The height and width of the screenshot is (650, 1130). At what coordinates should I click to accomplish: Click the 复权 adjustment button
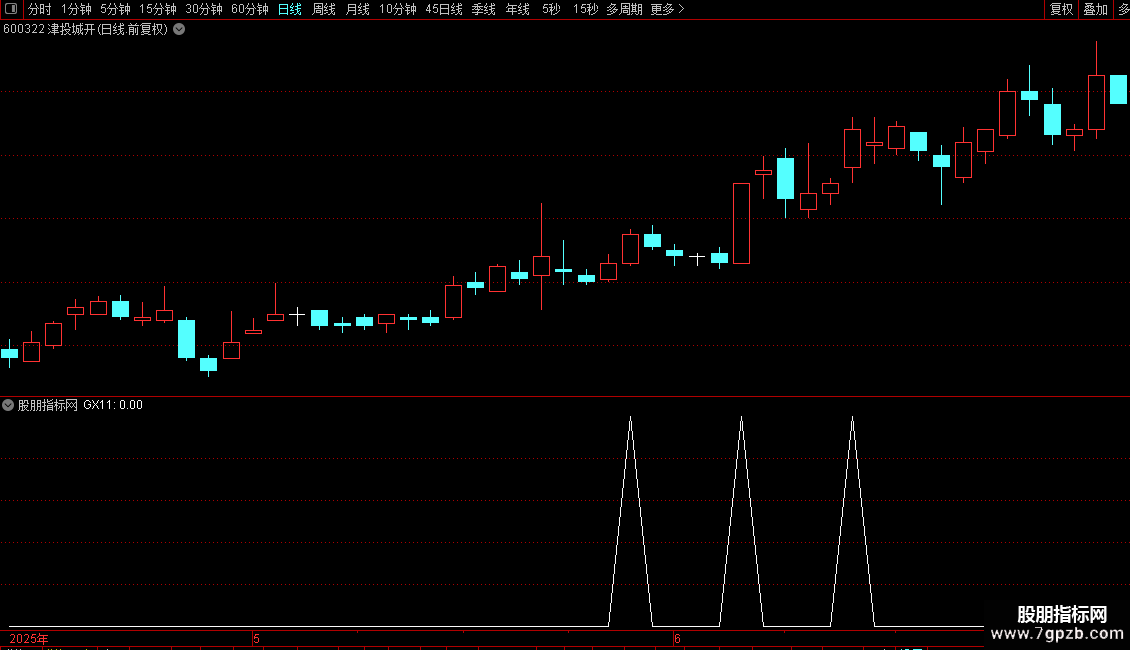pyautogui.click(x=1062, y=9)
